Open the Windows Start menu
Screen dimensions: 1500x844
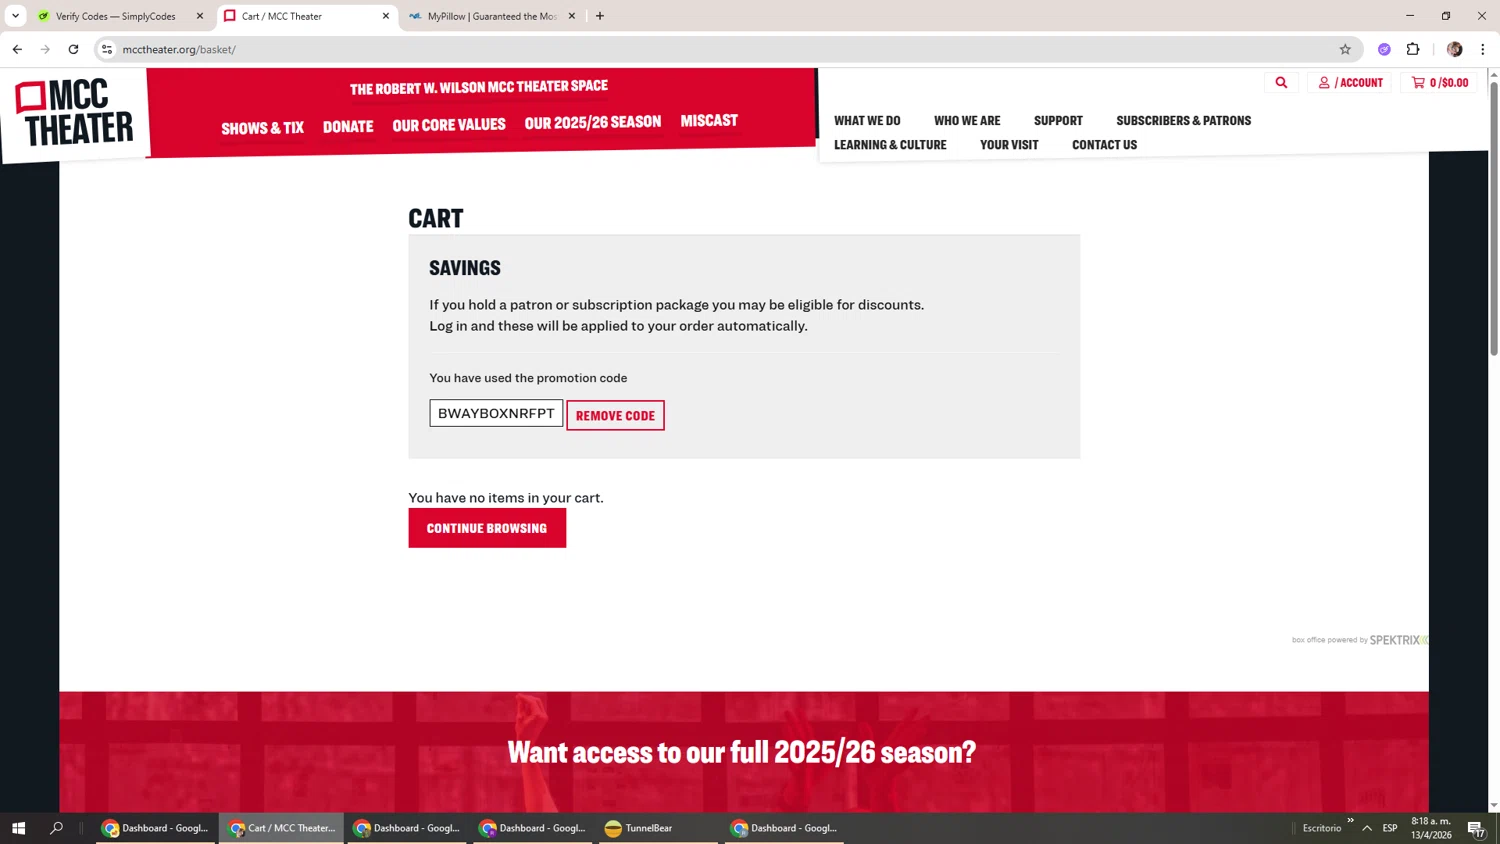coord(18,828)
